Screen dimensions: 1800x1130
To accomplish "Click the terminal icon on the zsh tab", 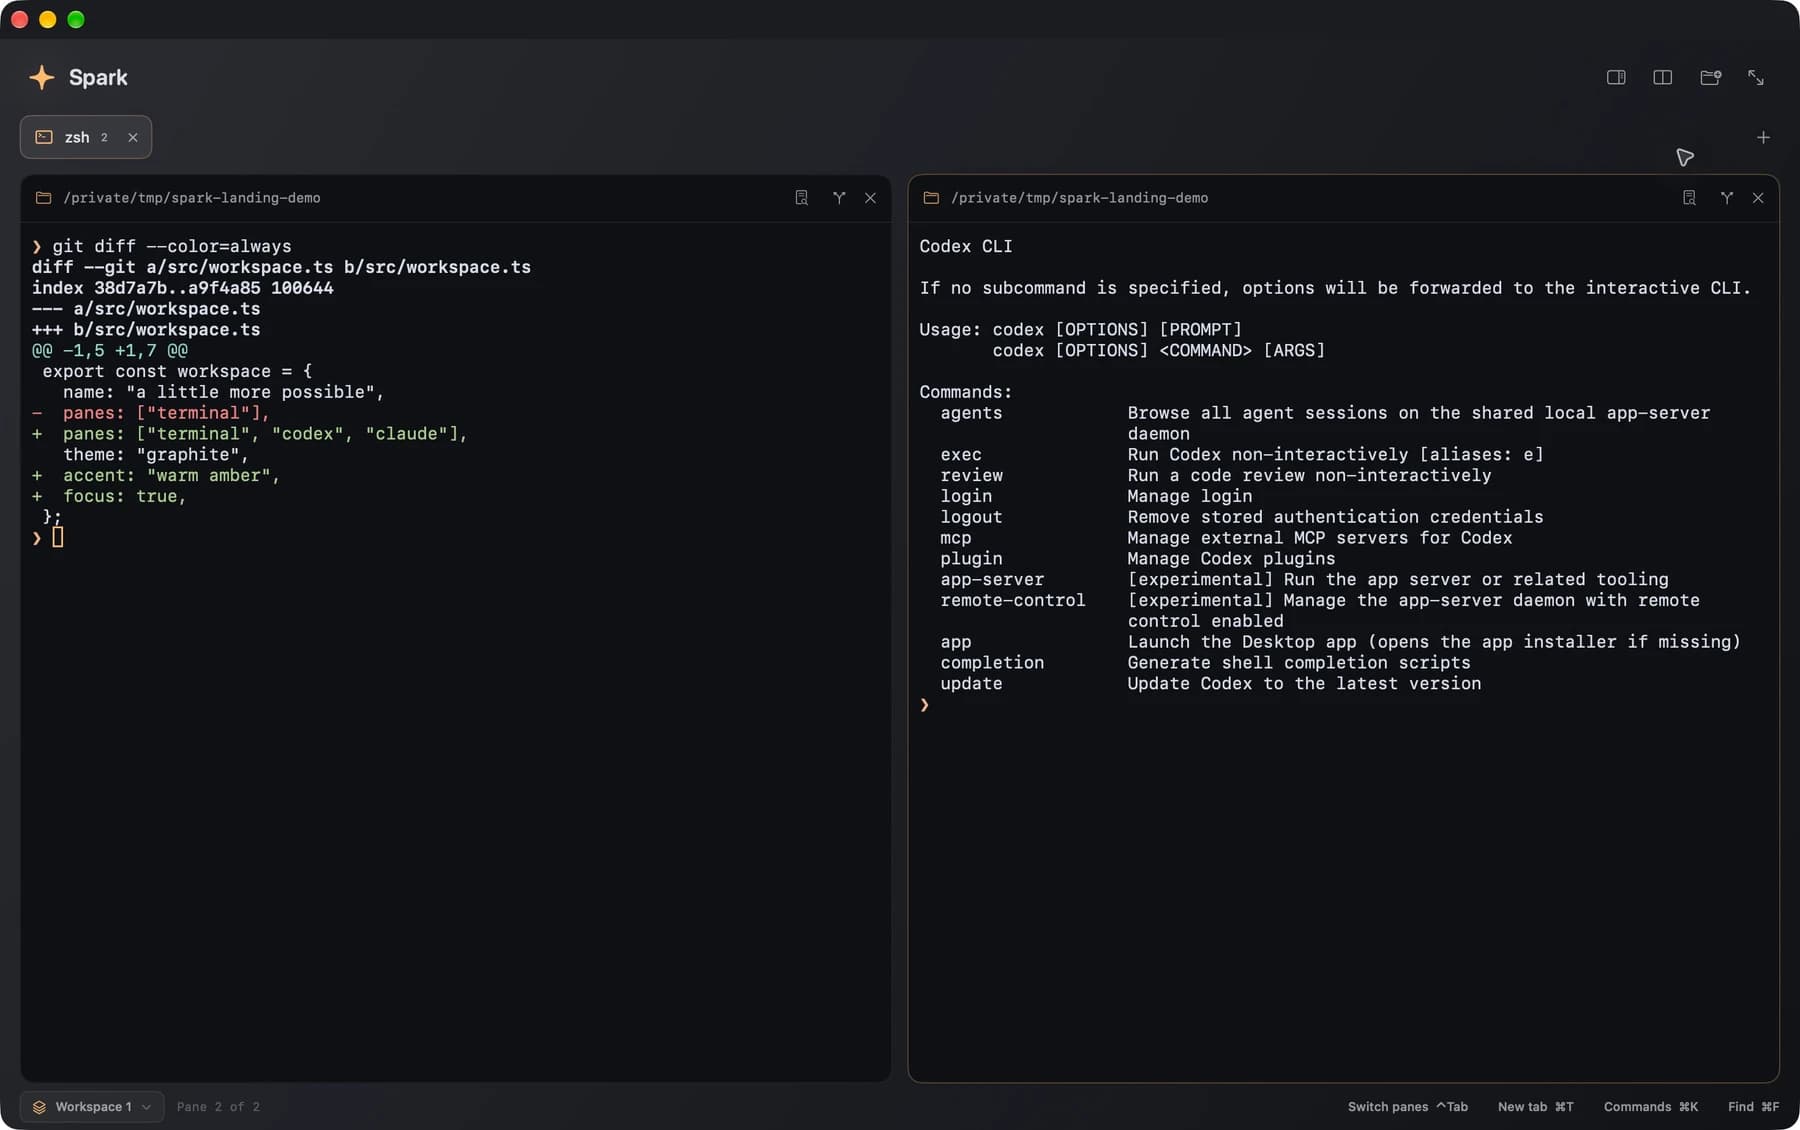I will click(x=44, y=137).
